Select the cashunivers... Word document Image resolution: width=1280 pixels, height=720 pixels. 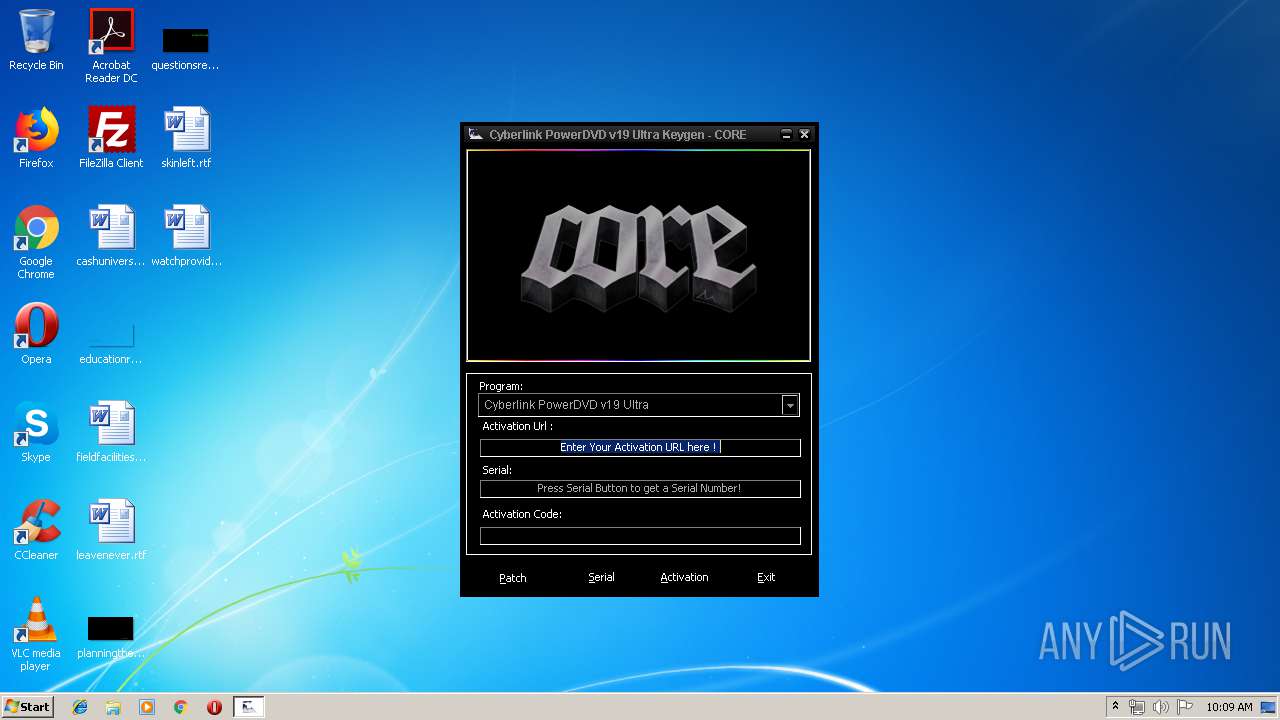[x=111, y=236]
